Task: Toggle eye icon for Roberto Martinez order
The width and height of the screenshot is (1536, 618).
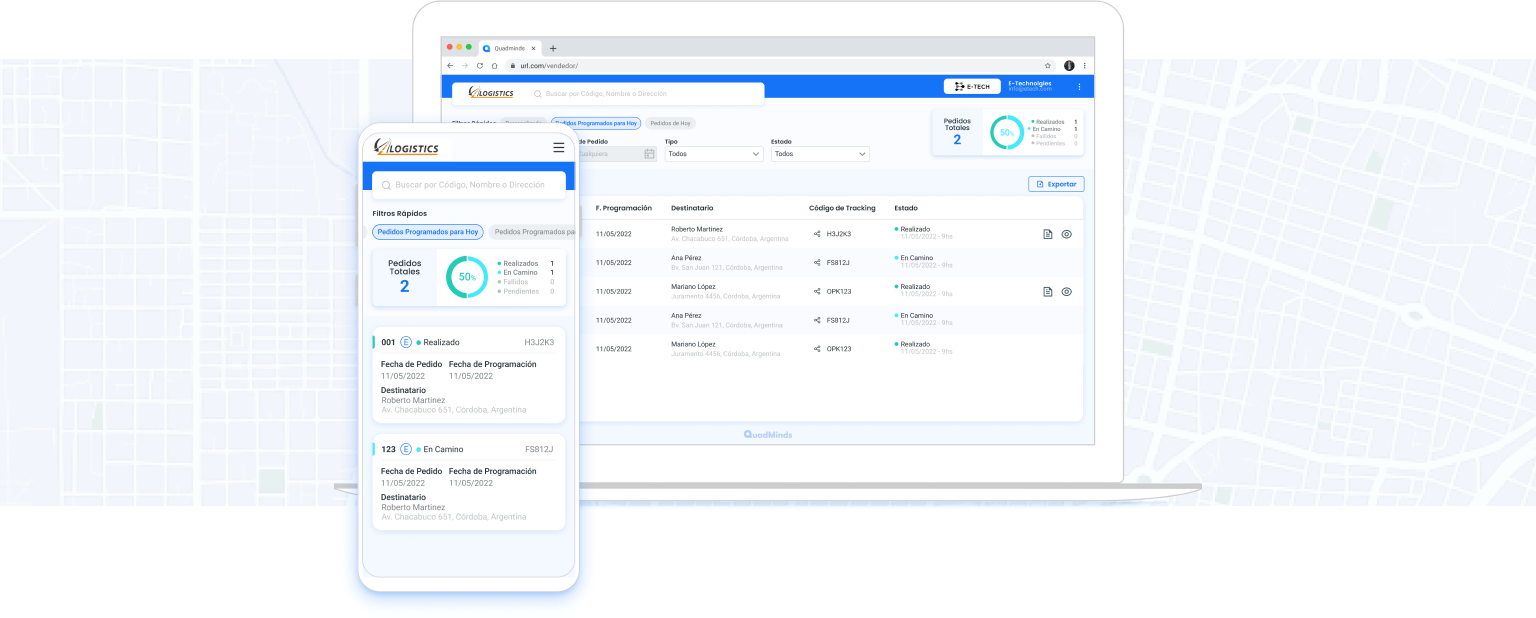Action: (1066, 234)
